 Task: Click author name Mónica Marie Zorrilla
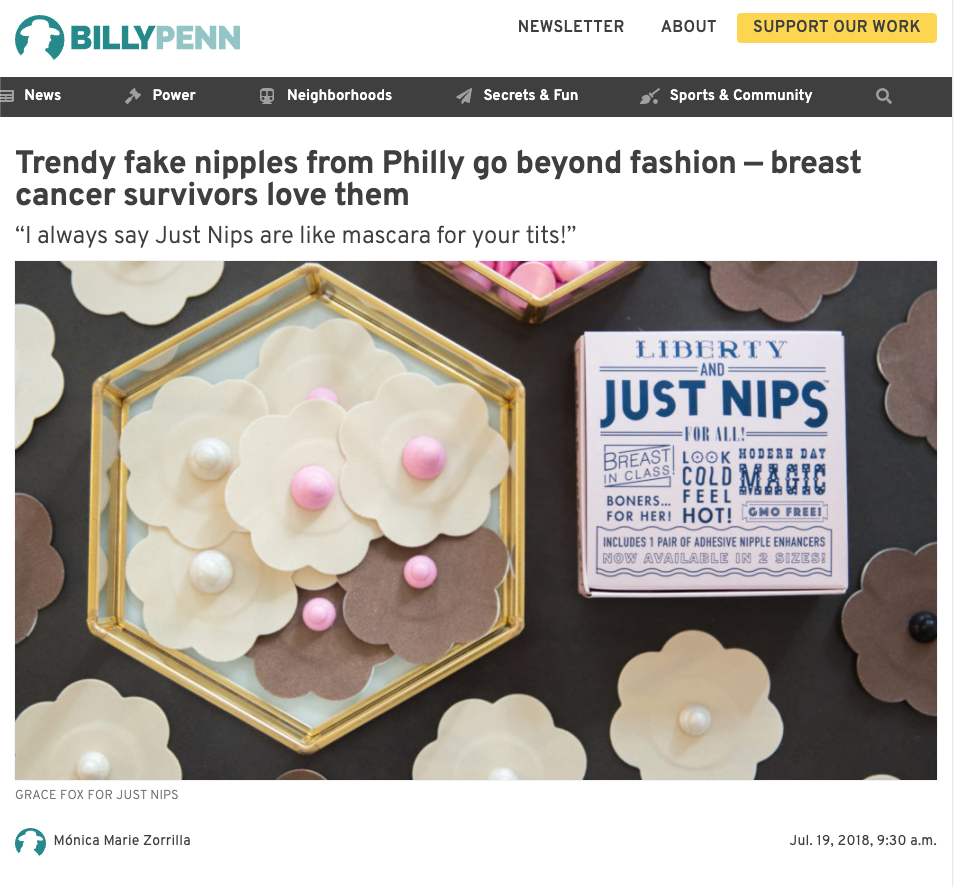coord(122,840)
